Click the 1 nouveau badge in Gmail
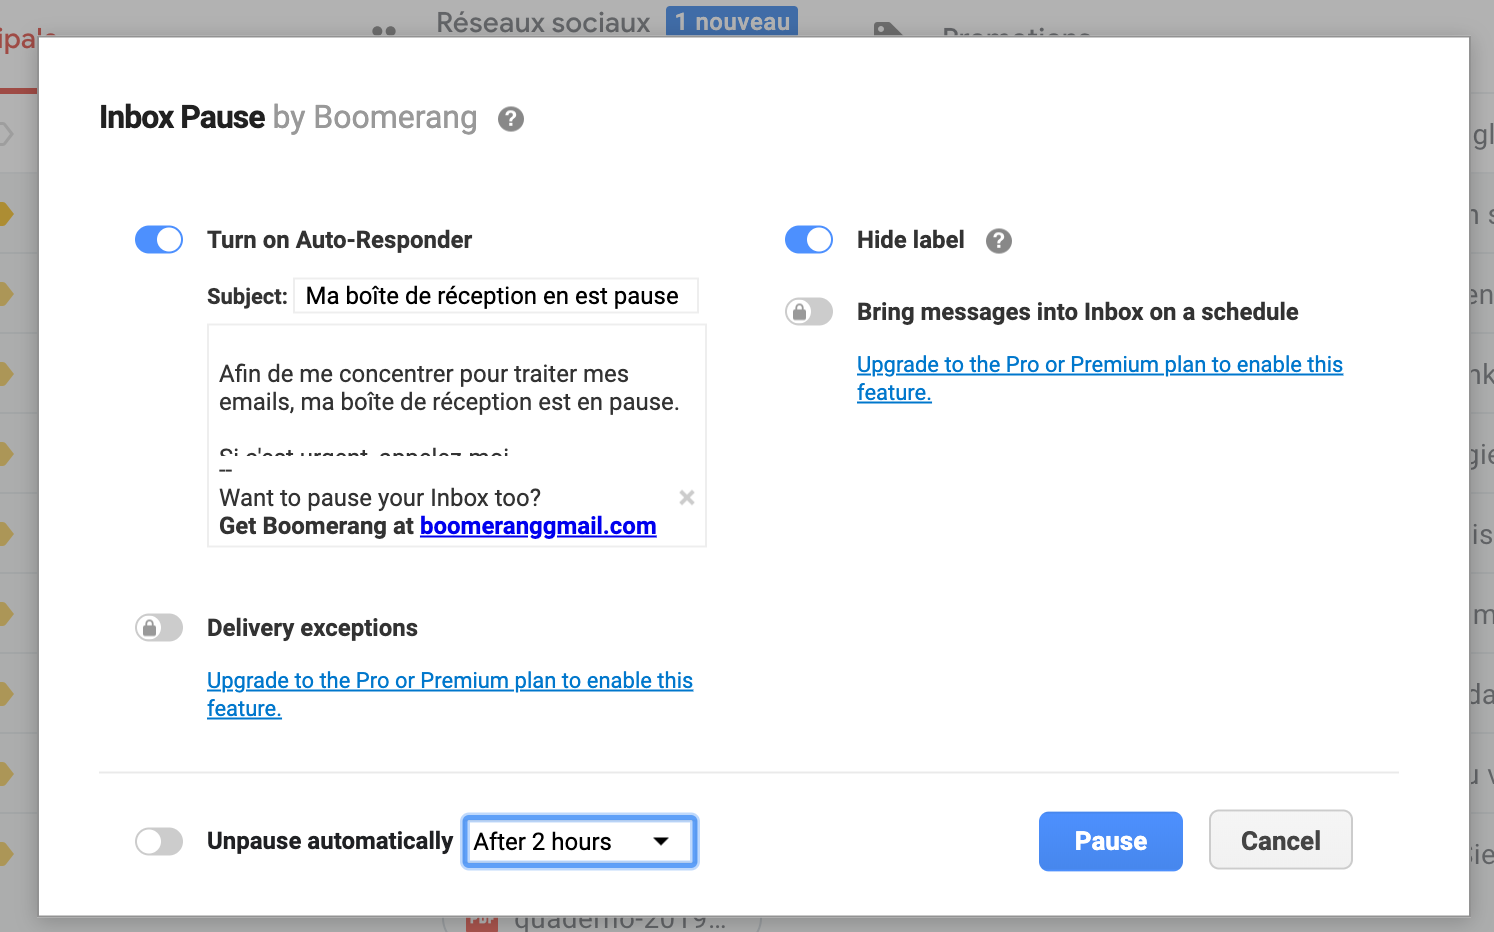 point(732,21)
